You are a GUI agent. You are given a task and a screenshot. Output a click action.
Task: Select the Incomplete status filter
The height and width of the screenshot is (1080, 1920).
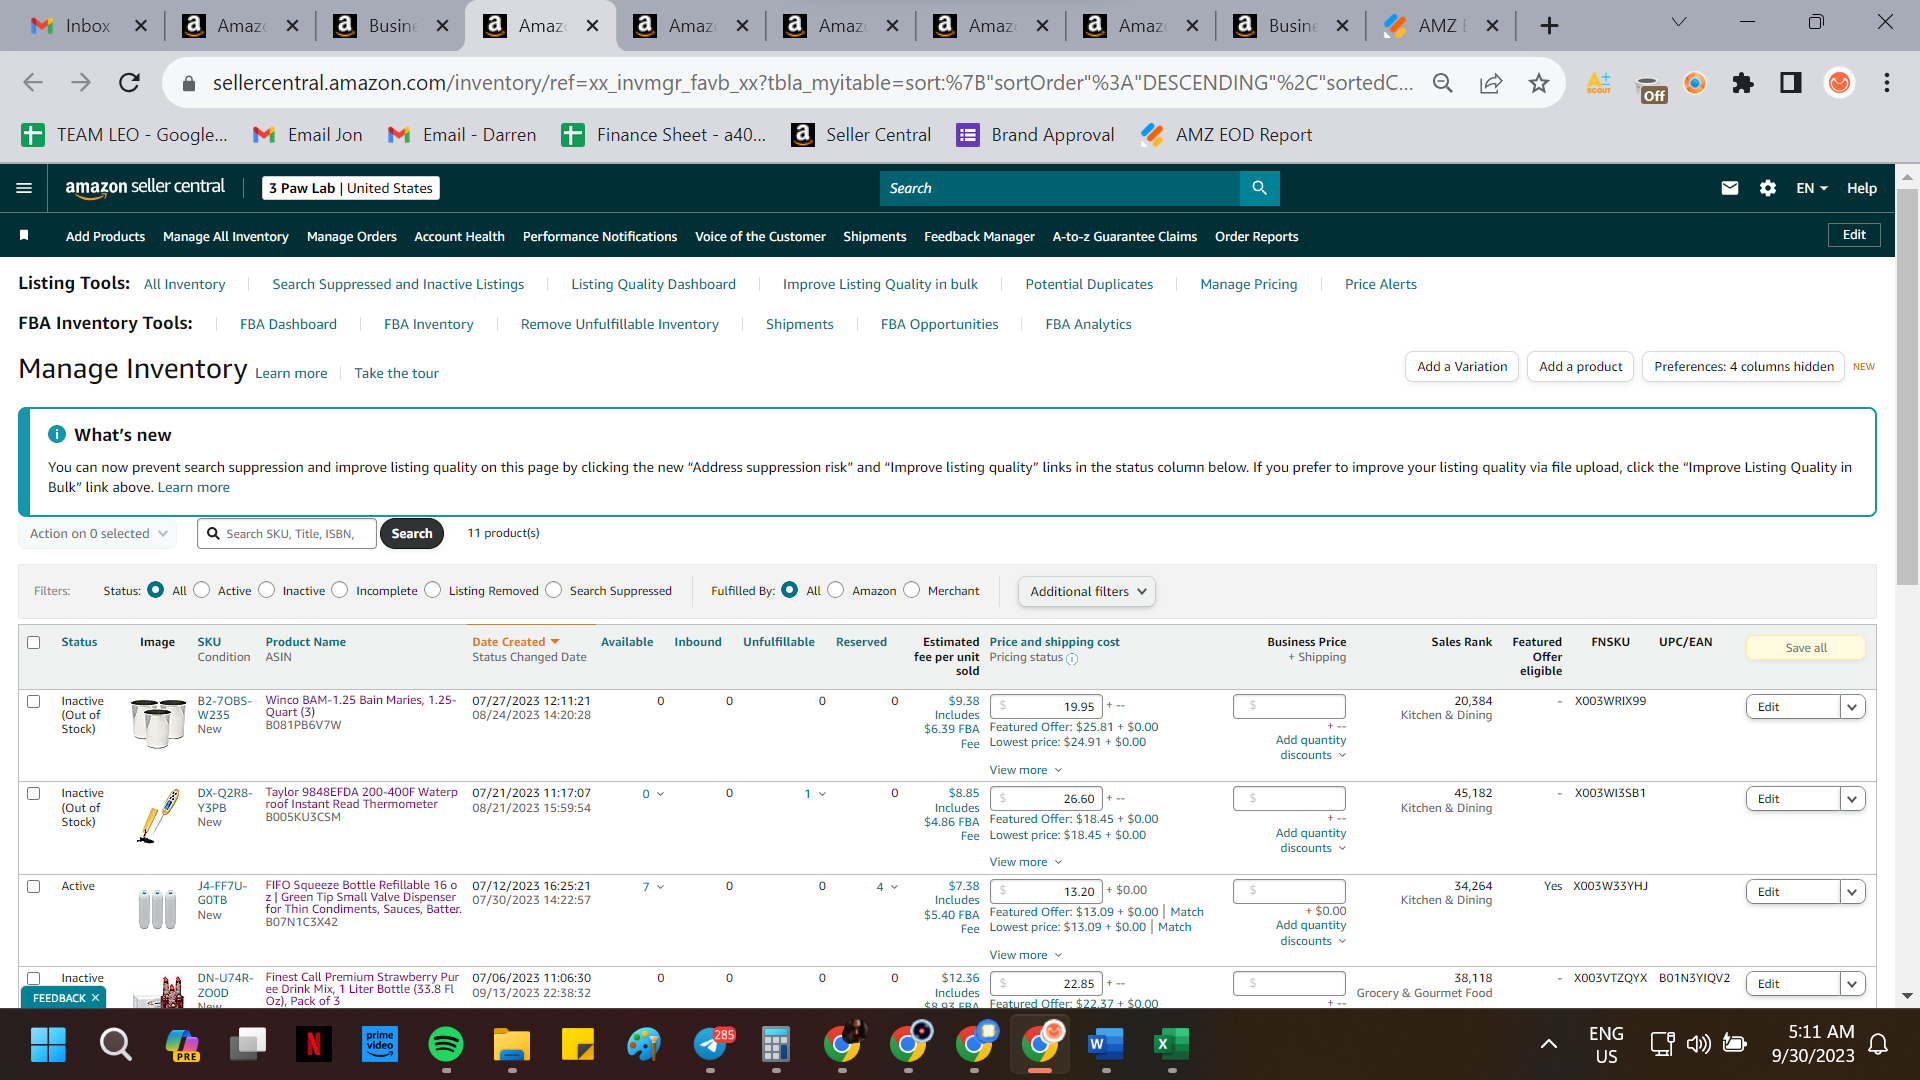[340, 590]
